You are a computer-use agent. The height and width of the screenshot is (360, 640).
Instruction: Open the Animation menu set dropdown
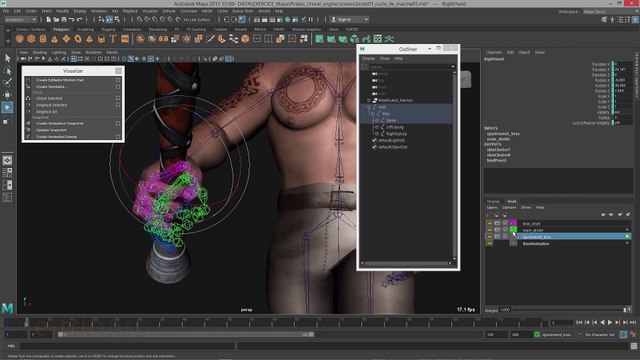[x=20, y=19]
